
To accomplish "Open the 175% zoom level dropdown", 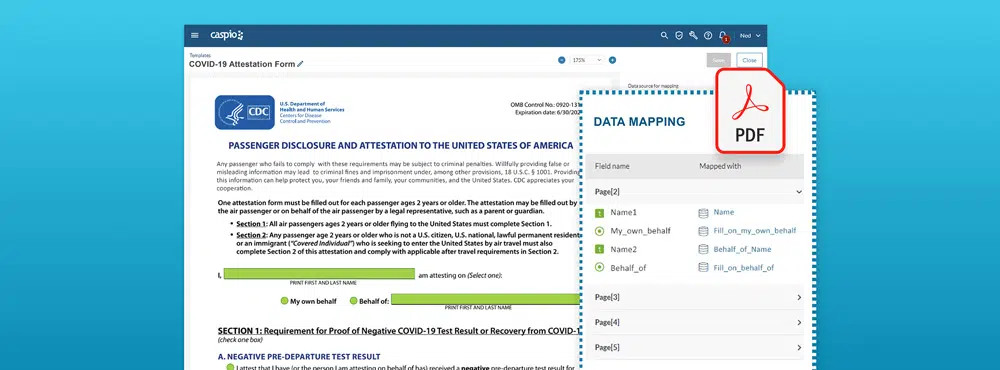I will click(587, 60).
